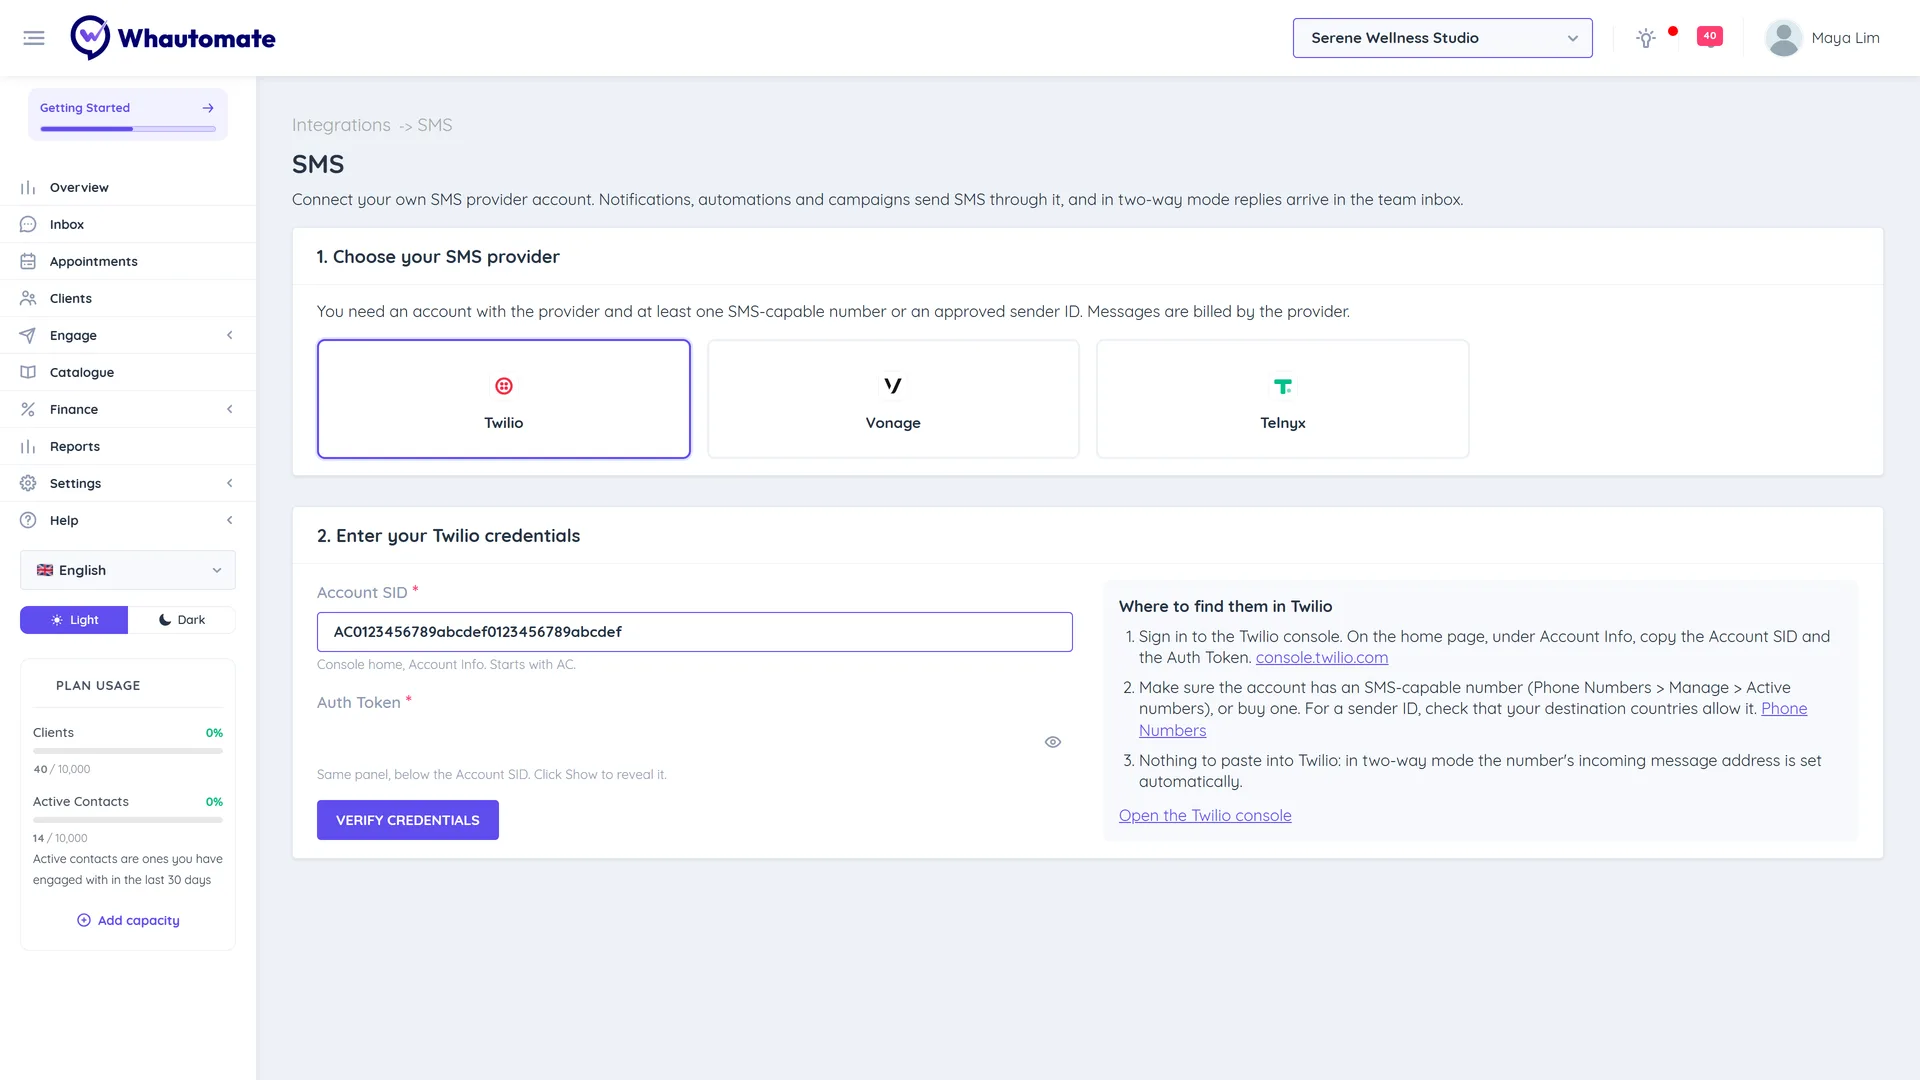Viewport: 1920px width, 1080px height.
Task: Open the Serene Wellness Studio dropdown
Action: point(1442,38)
